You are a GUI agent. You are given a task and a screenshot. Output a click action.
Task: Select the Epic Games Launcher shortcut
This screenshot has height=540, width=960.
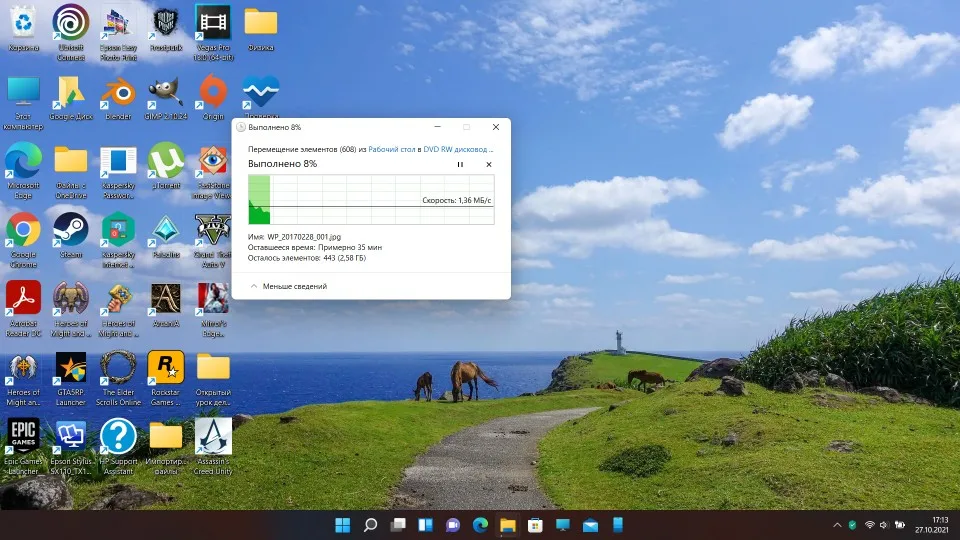(x=23, y=447)
